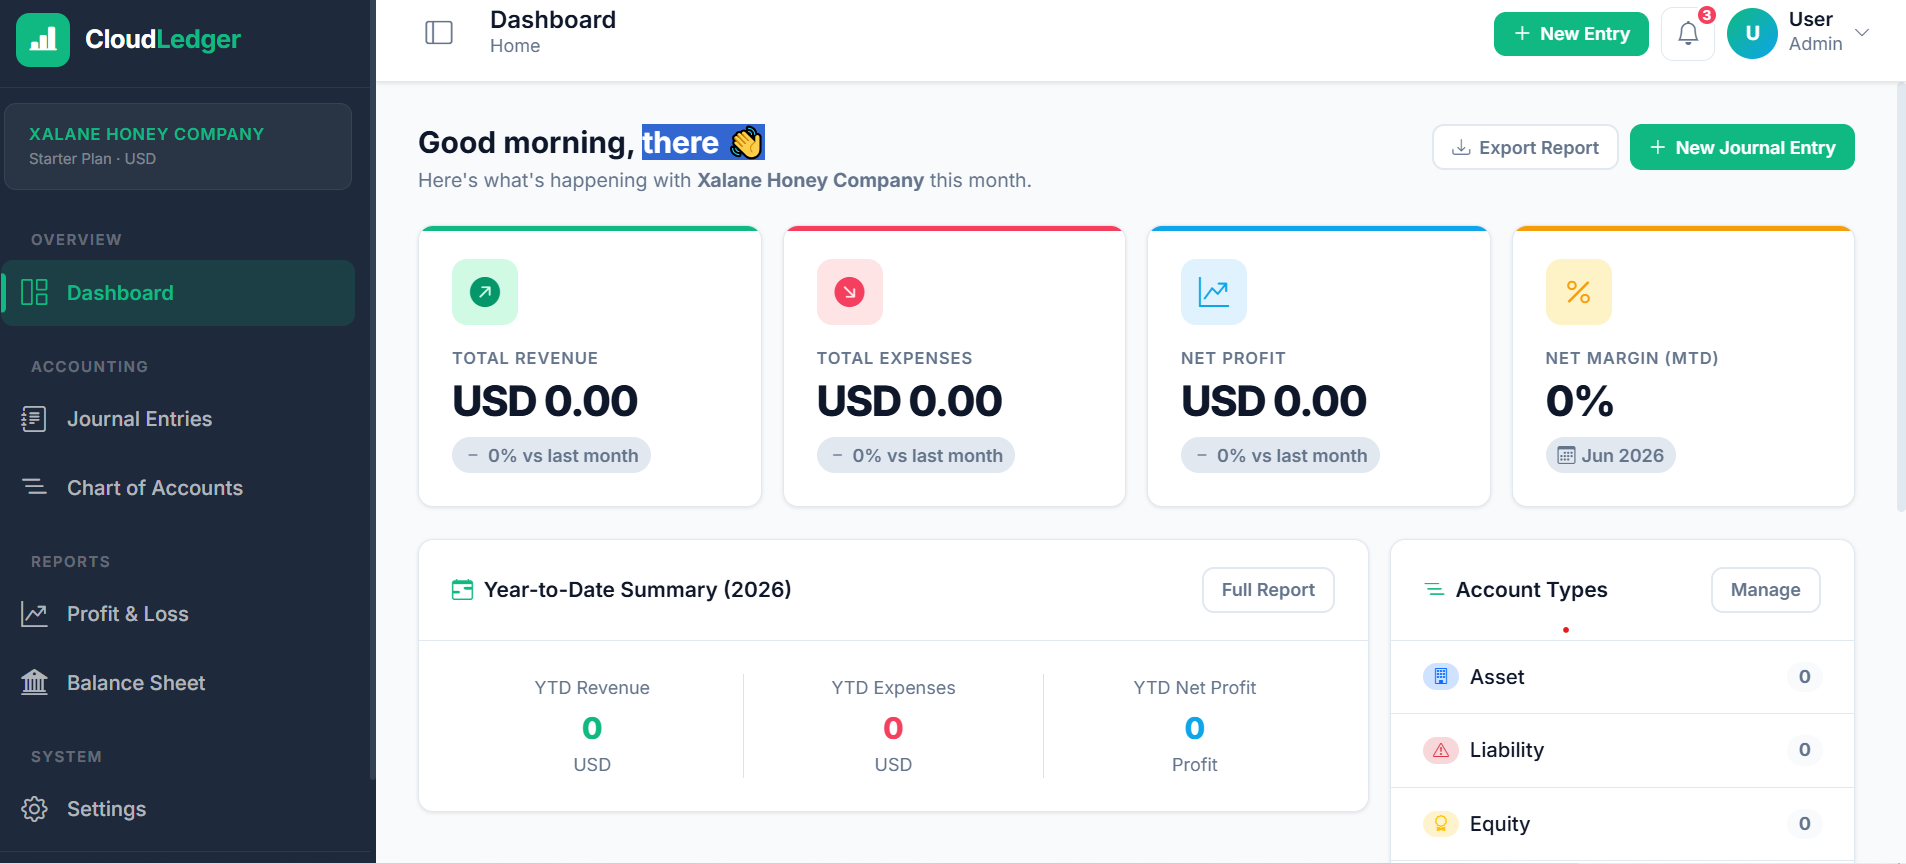Click the Dashboard grid icon
The height and width of the screenshot is (864, 1906).
coord(35,292)
